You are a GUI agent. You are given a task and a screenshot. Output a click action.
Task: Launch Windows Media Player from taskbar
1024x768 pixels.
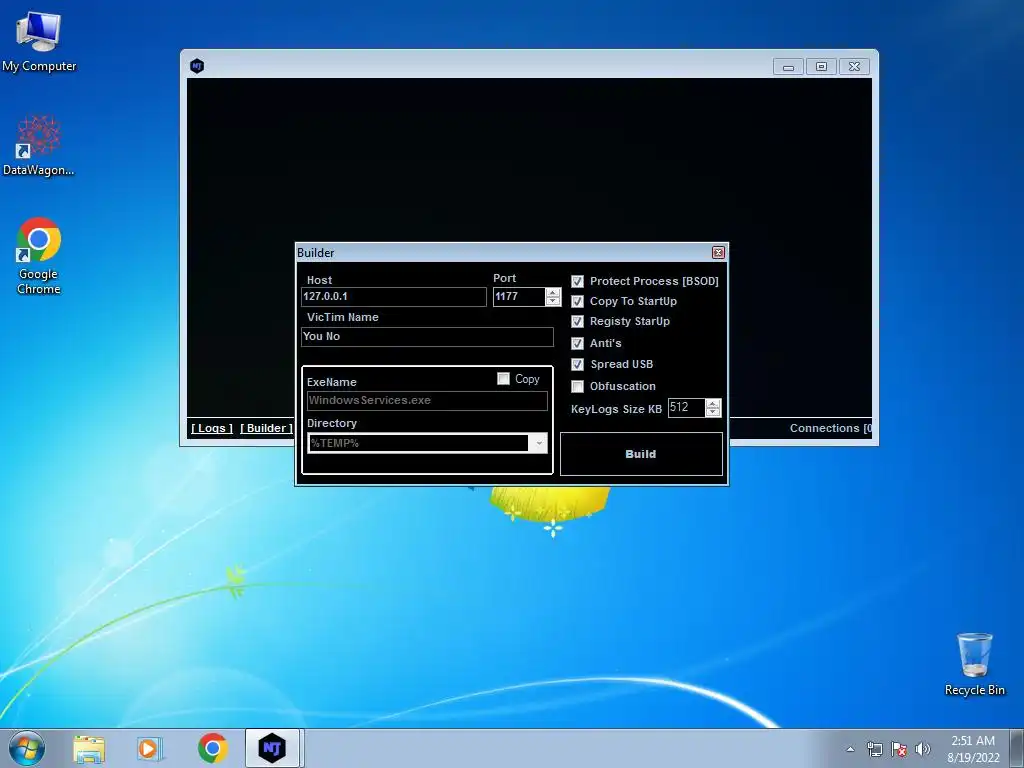coord(150,748)
